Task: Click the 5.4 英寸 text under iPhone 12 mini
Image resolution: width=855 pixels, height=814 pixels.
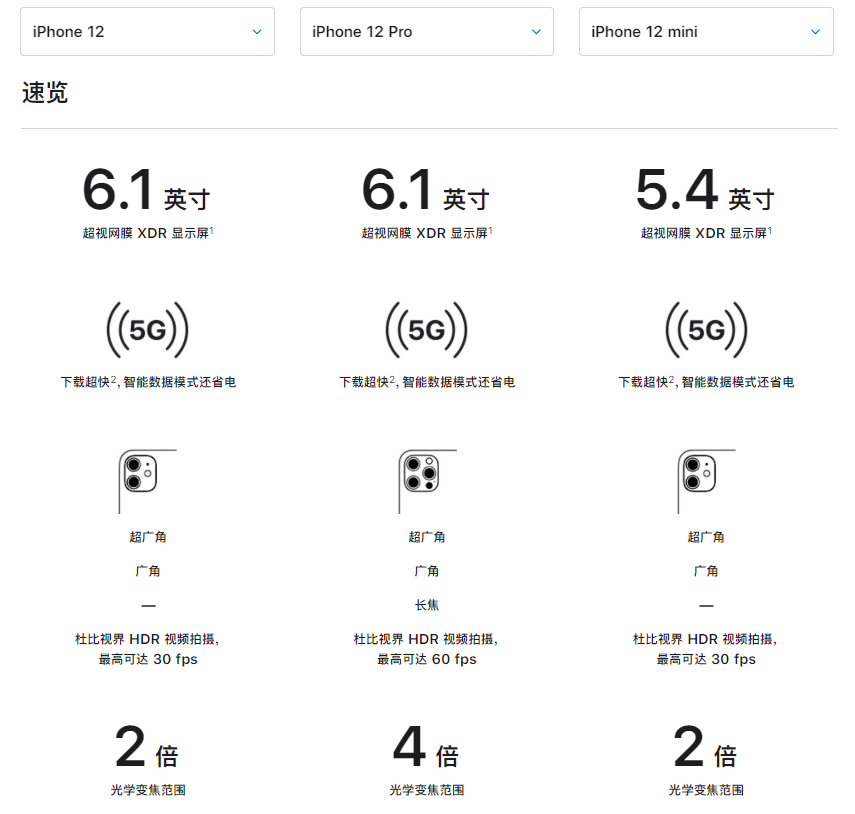Action: click(706, 190)
